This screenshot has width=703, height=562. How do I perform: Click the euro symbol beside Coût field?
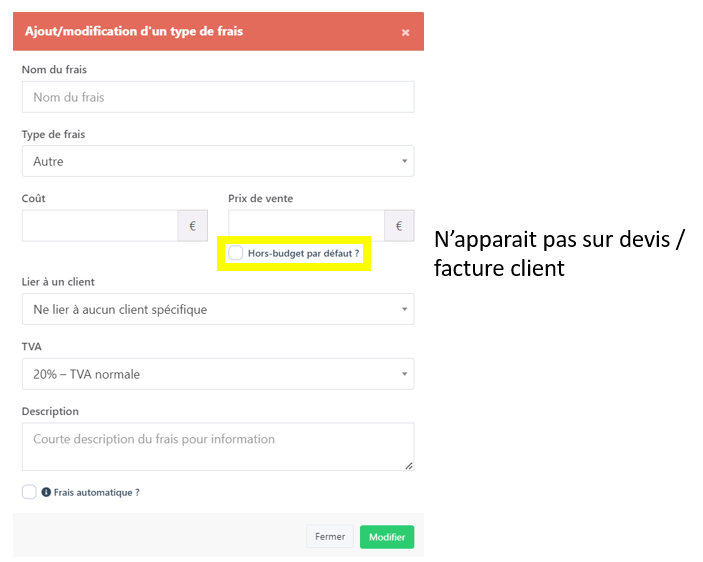[192, 226]
